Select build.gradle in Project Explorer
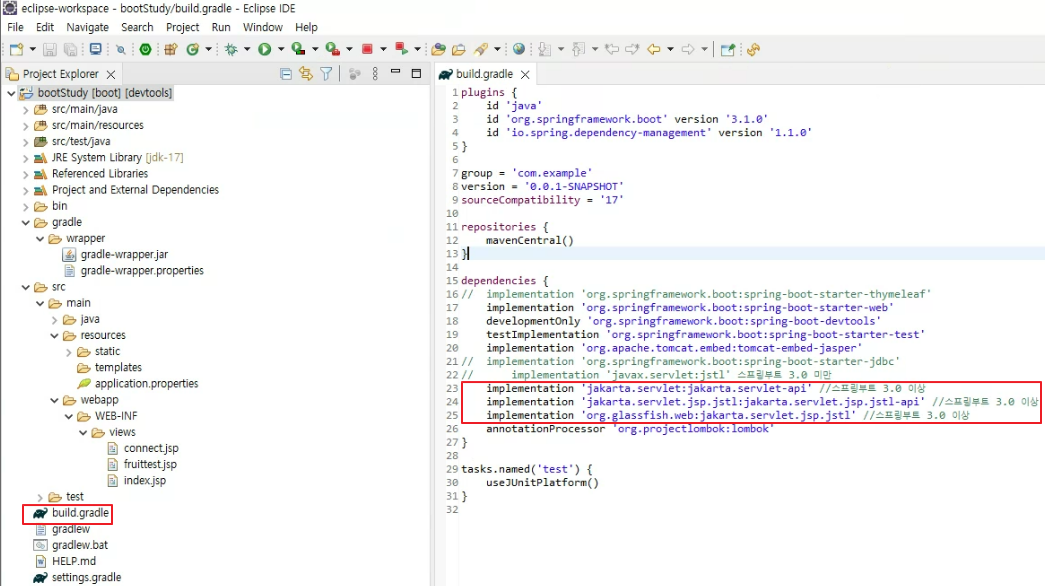 tap(80, 513)
